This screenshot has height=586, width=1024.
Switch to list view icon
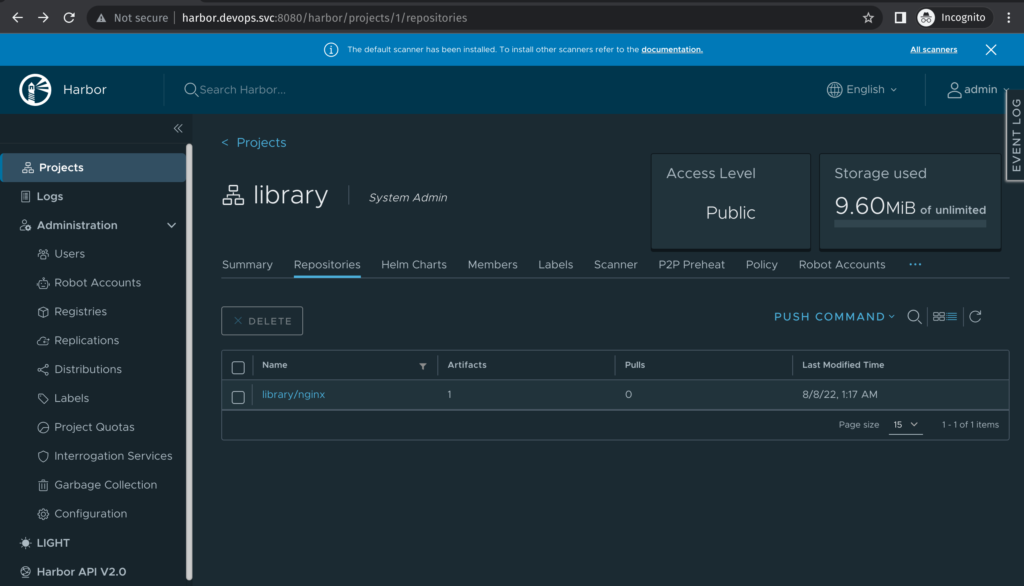point(952,317)
